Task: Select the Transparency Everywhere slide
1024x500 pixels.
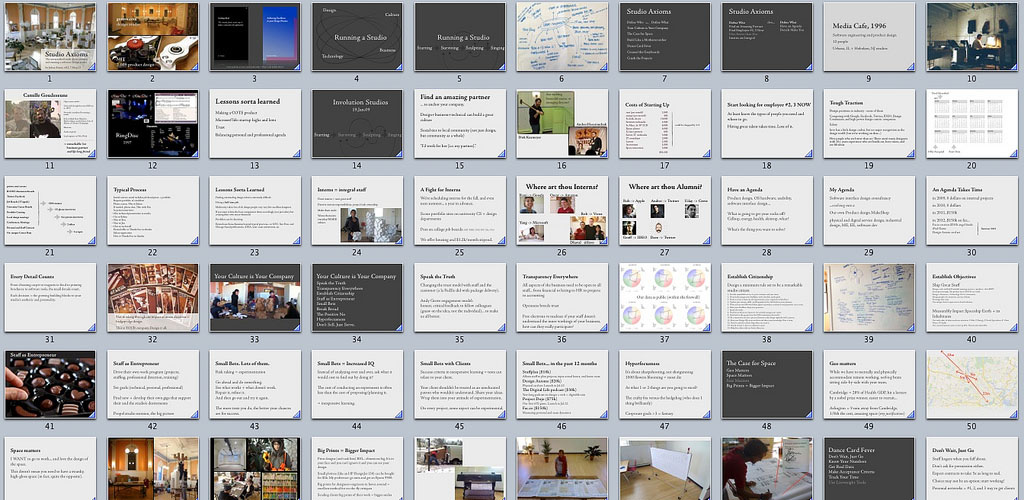Action: [x=557, y=297]
